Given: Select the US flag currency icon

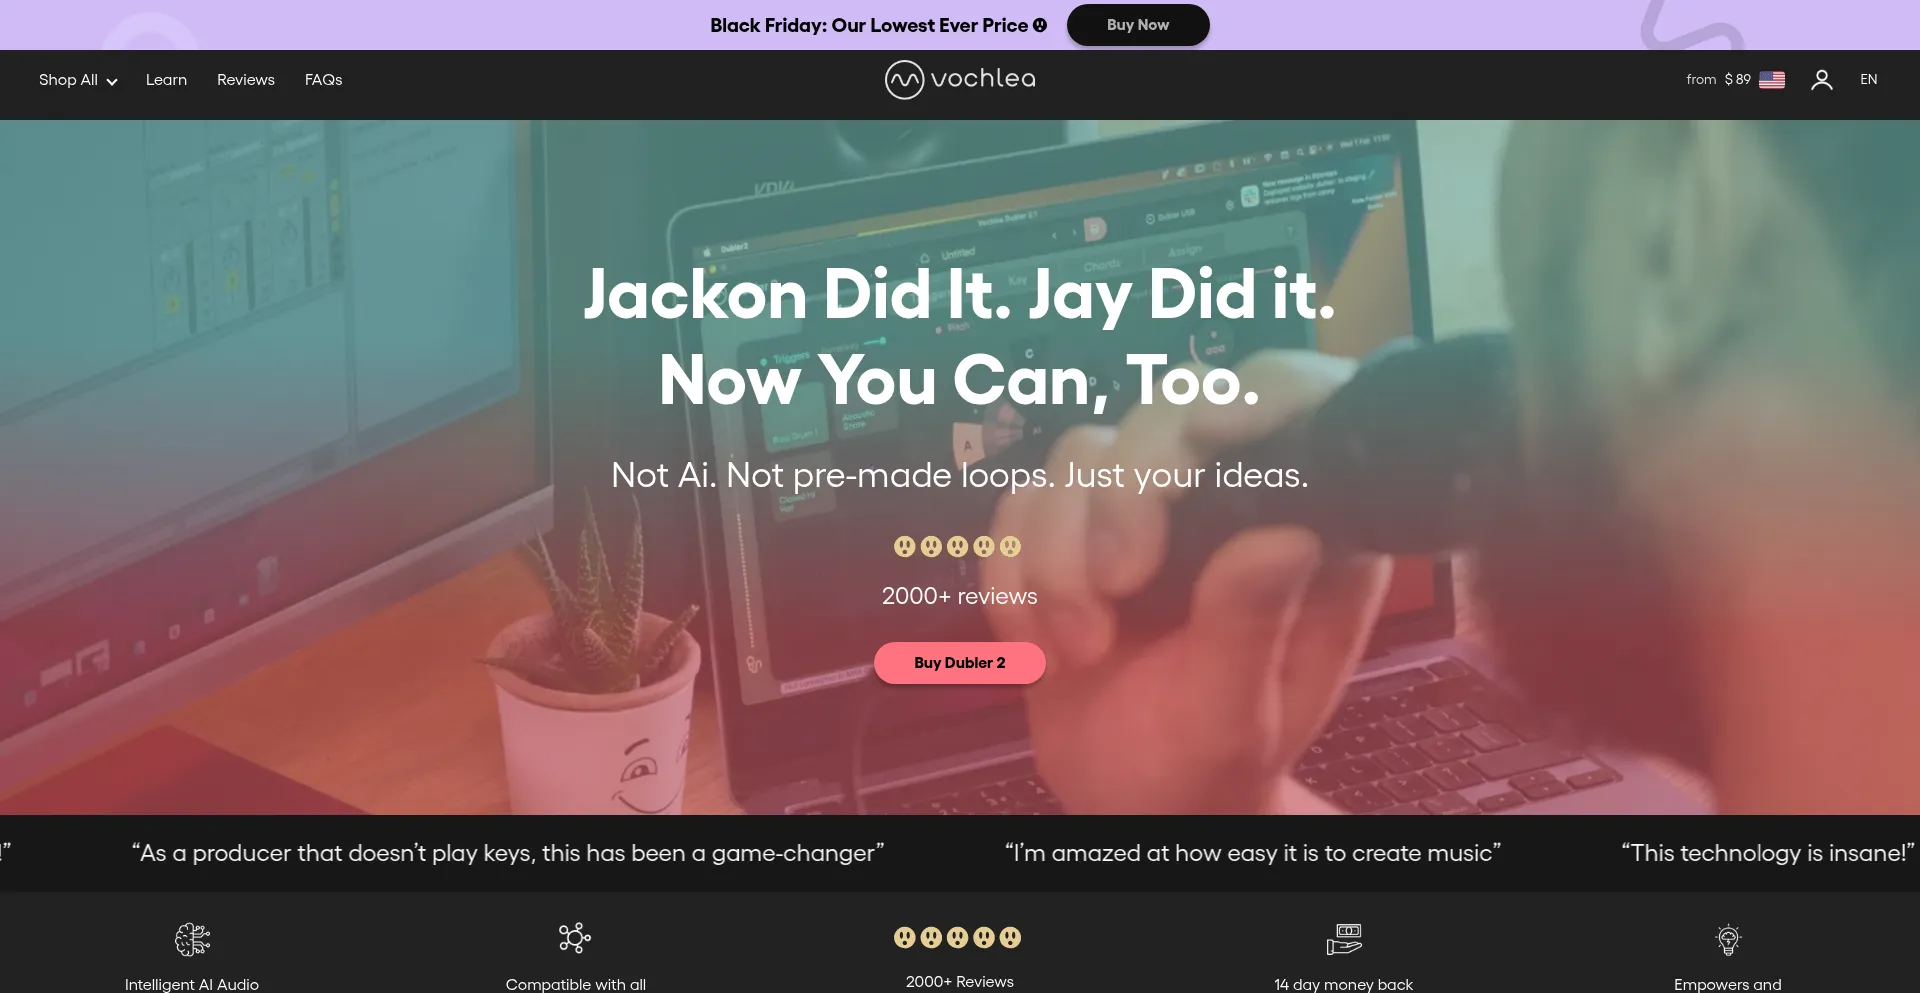Looking at the screenshot, I should pos(1772,79).
